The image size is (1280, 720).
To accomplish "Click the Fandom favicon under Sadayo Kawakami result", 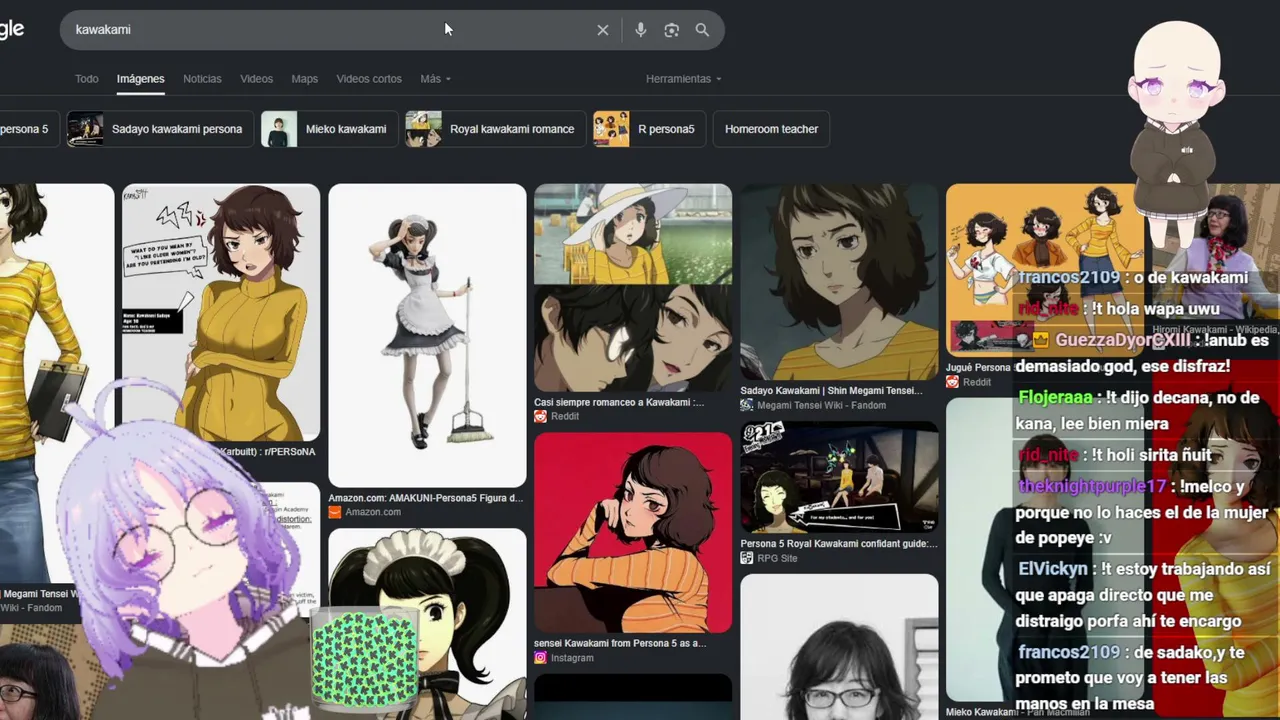I will point(746,405).
